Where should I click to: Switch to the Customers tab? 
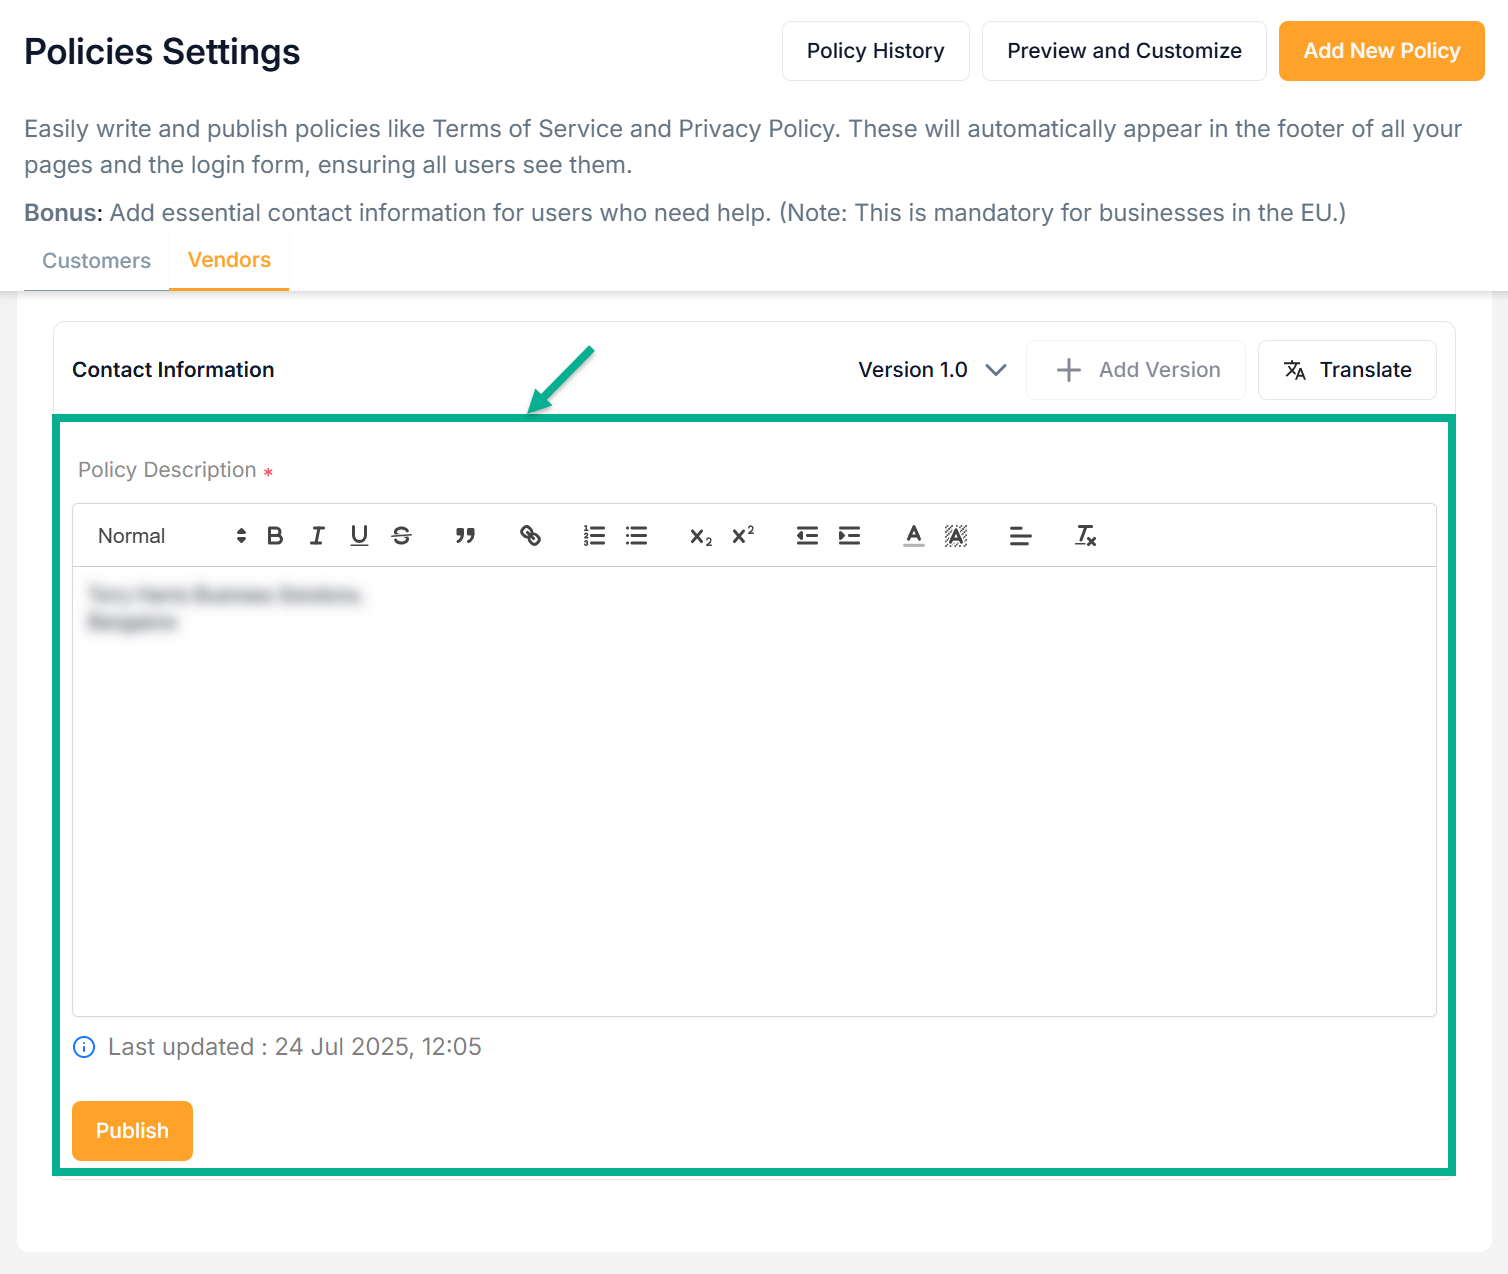(96, 261)
